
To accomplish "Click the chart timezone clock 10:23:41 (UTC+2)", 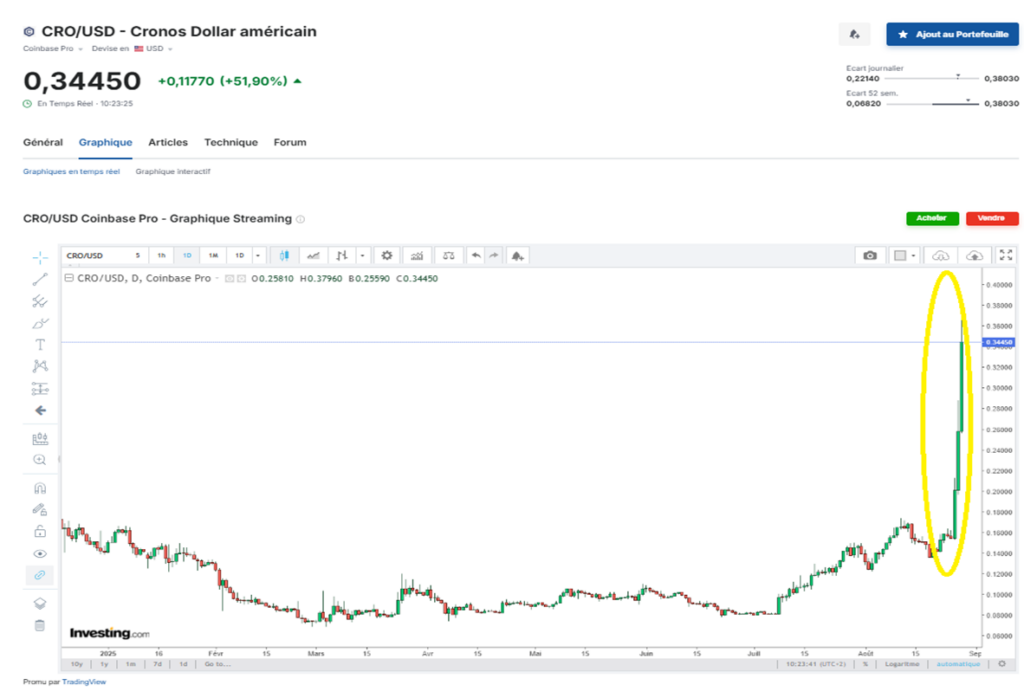I will pyautogui.click(x=816, y=663).
